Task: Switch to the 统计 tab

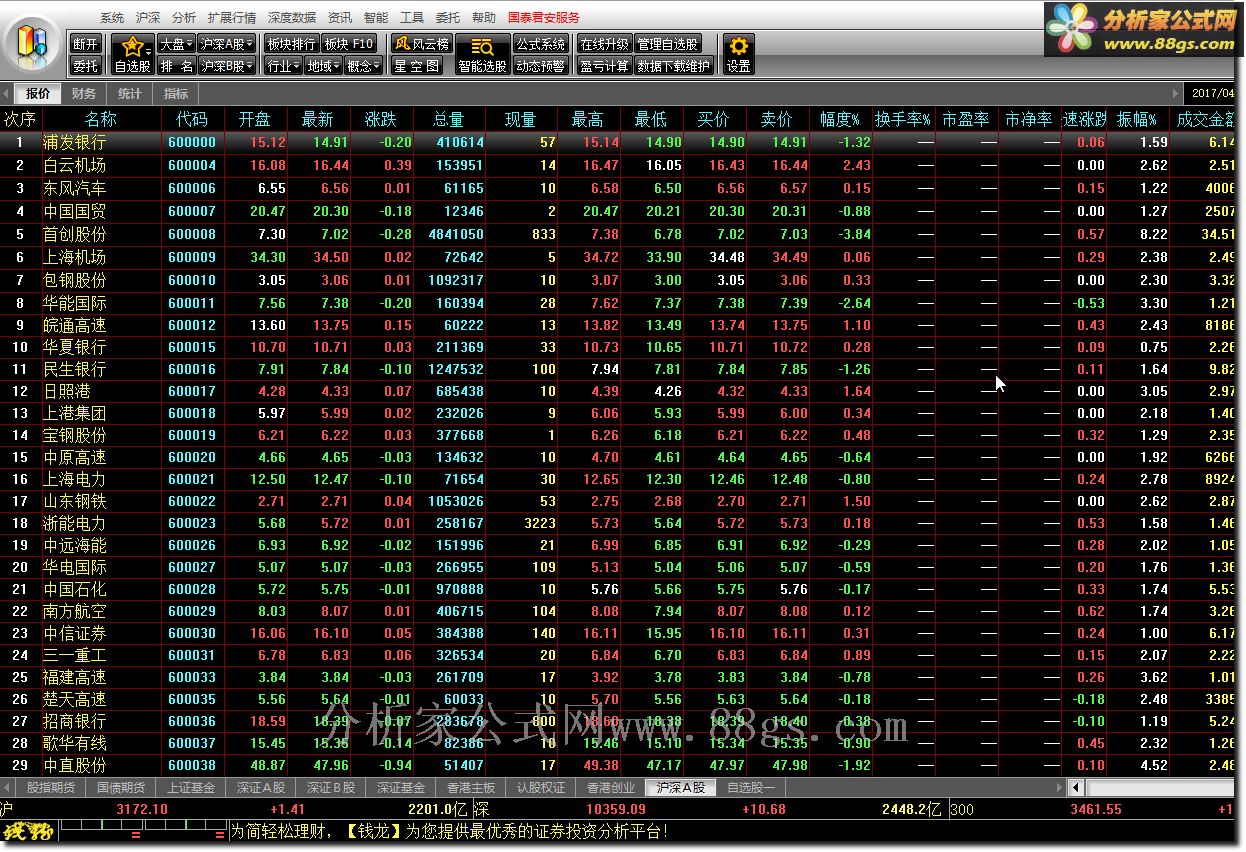Action: coord(129,94)
